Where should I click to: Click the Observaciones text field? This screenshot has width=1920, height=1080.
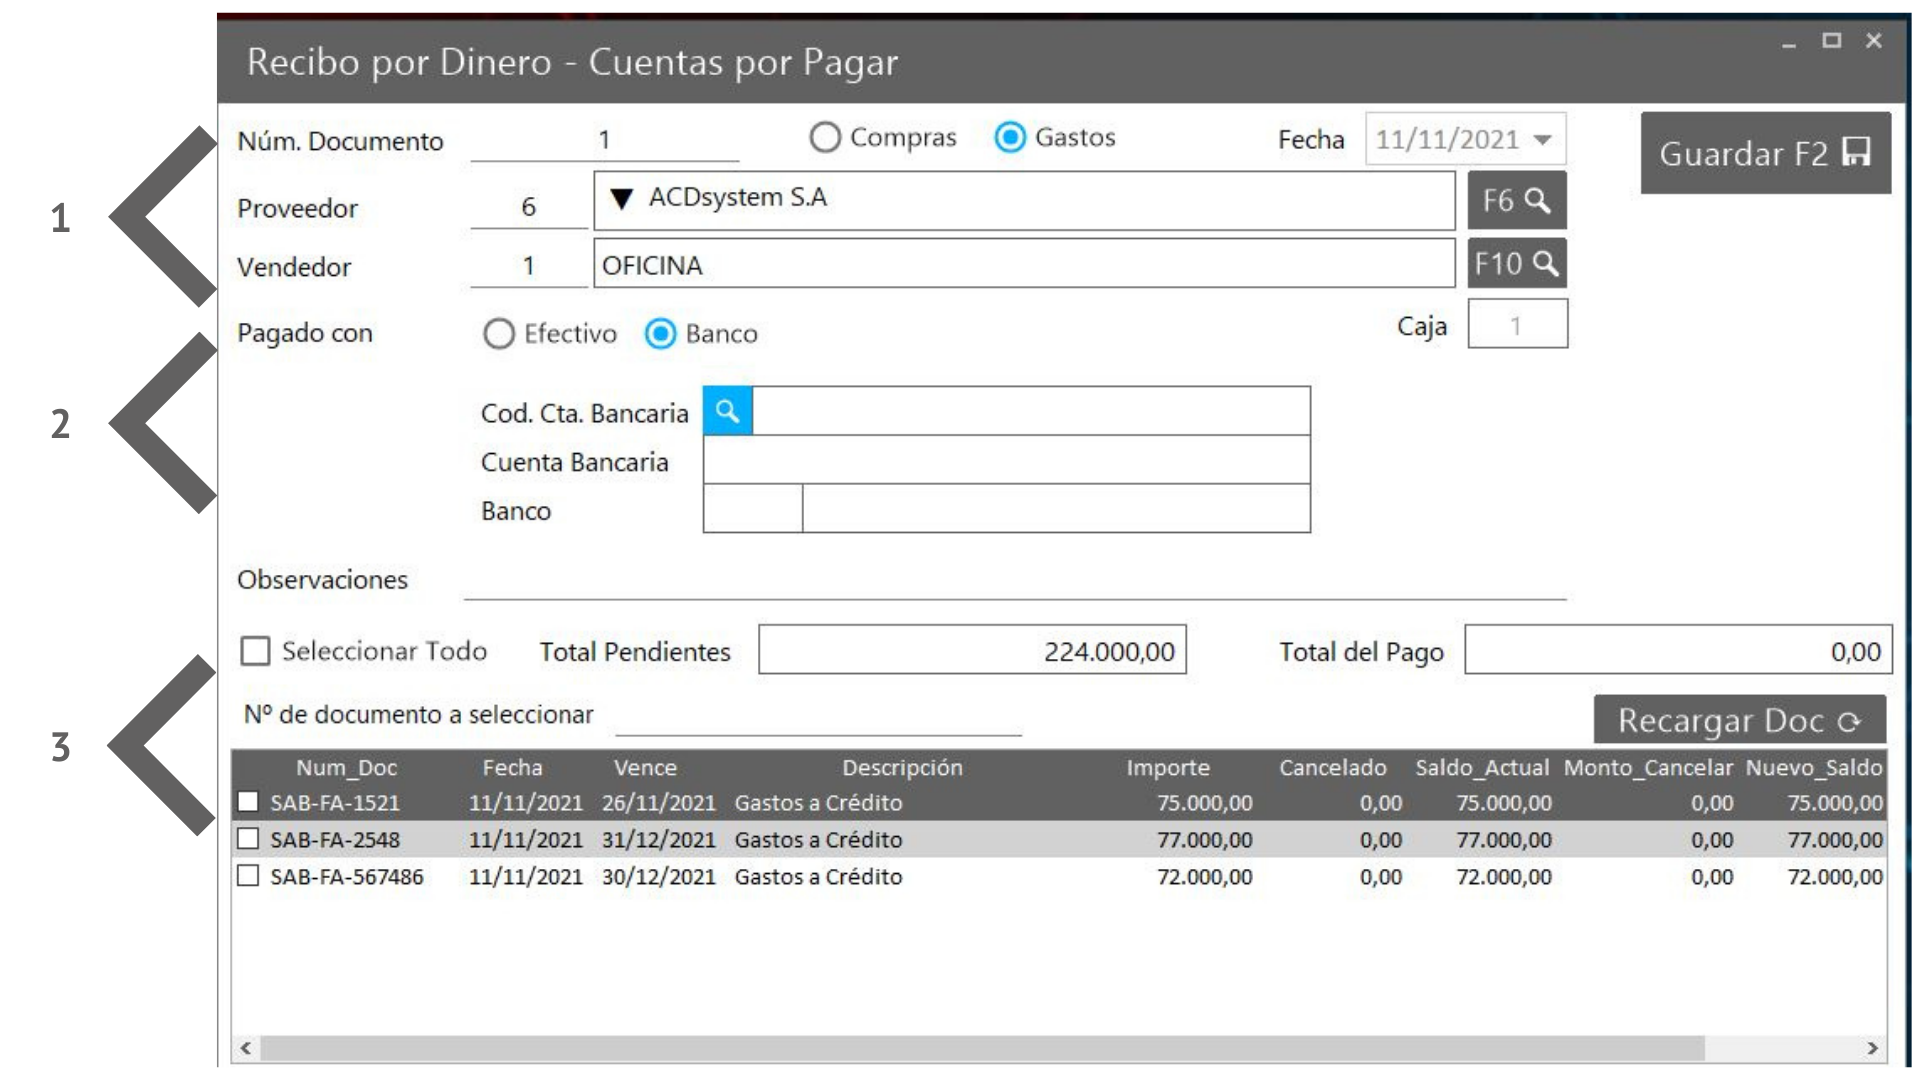point(1014,581)
